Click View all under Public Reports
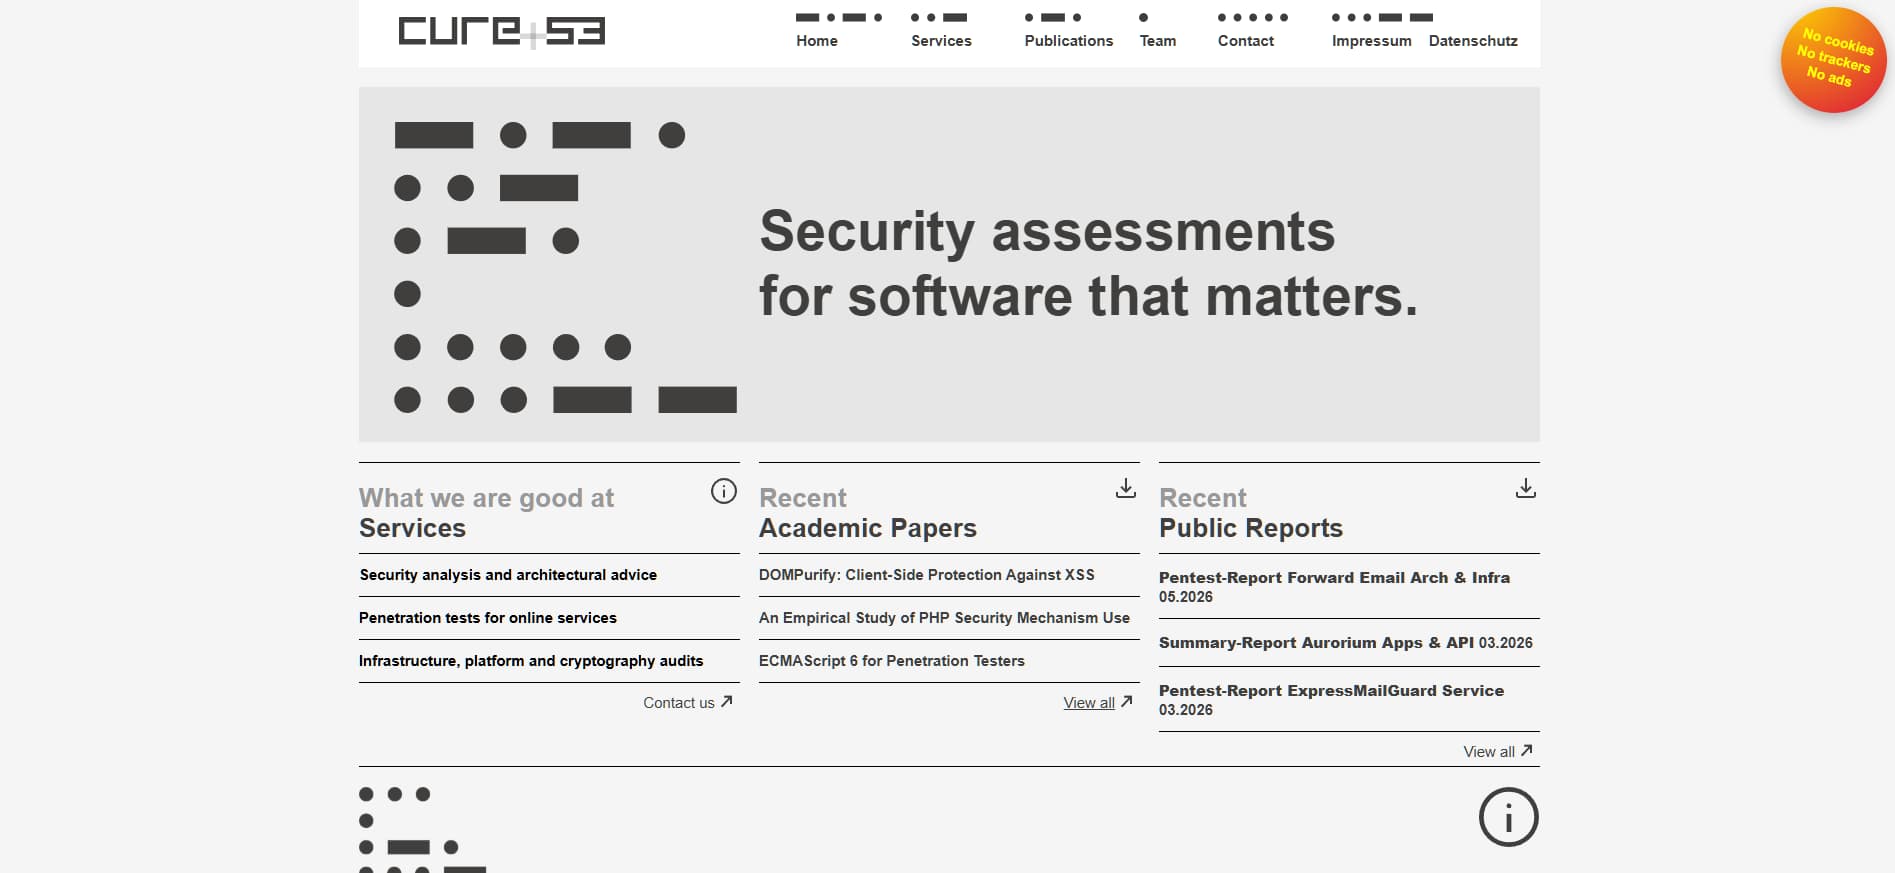 click(x=1489, y=752)
